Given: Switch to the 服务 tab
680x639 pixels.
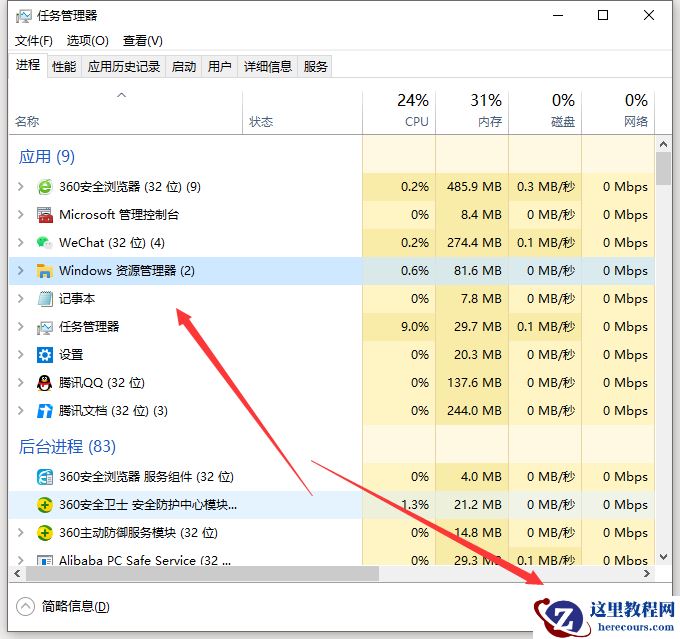Looking at the screenshot, I should (315, 67).
